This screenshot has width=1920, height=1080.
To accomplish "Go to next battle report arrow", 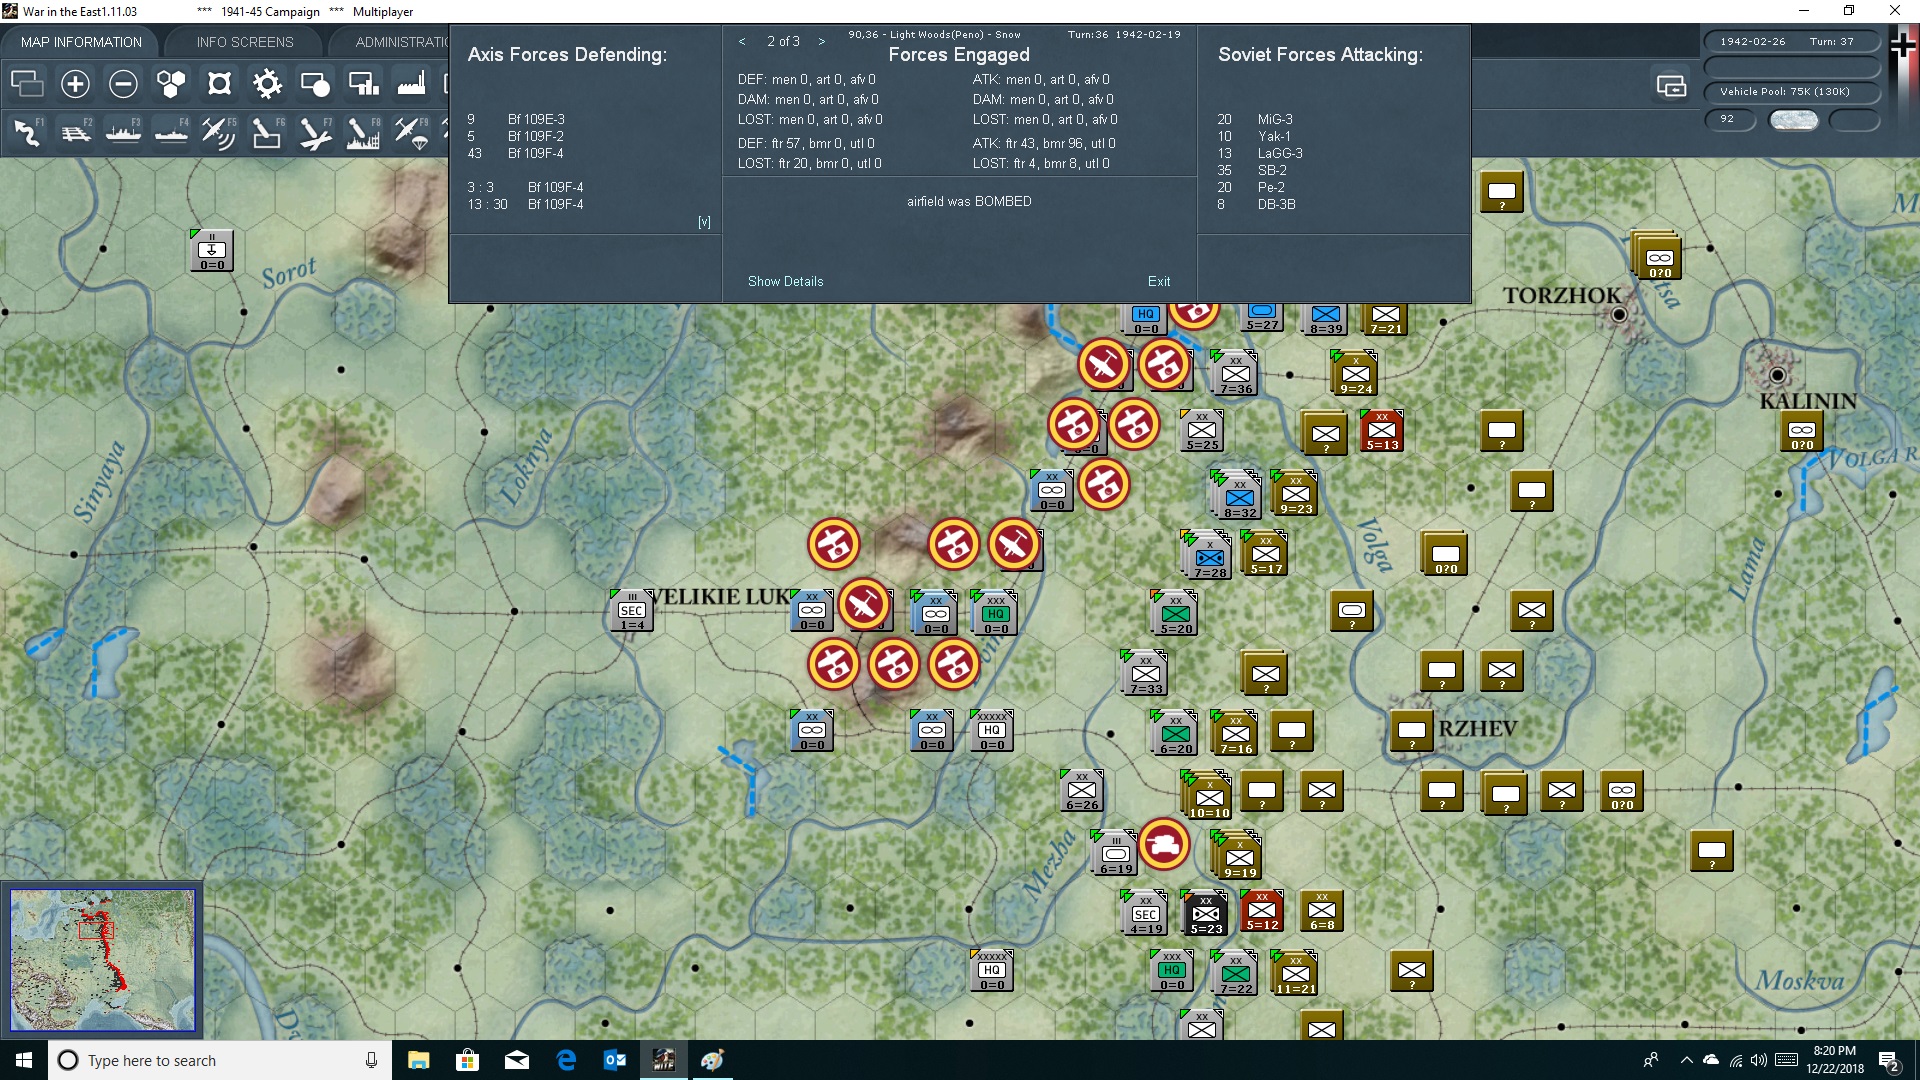I will (822, 41).
